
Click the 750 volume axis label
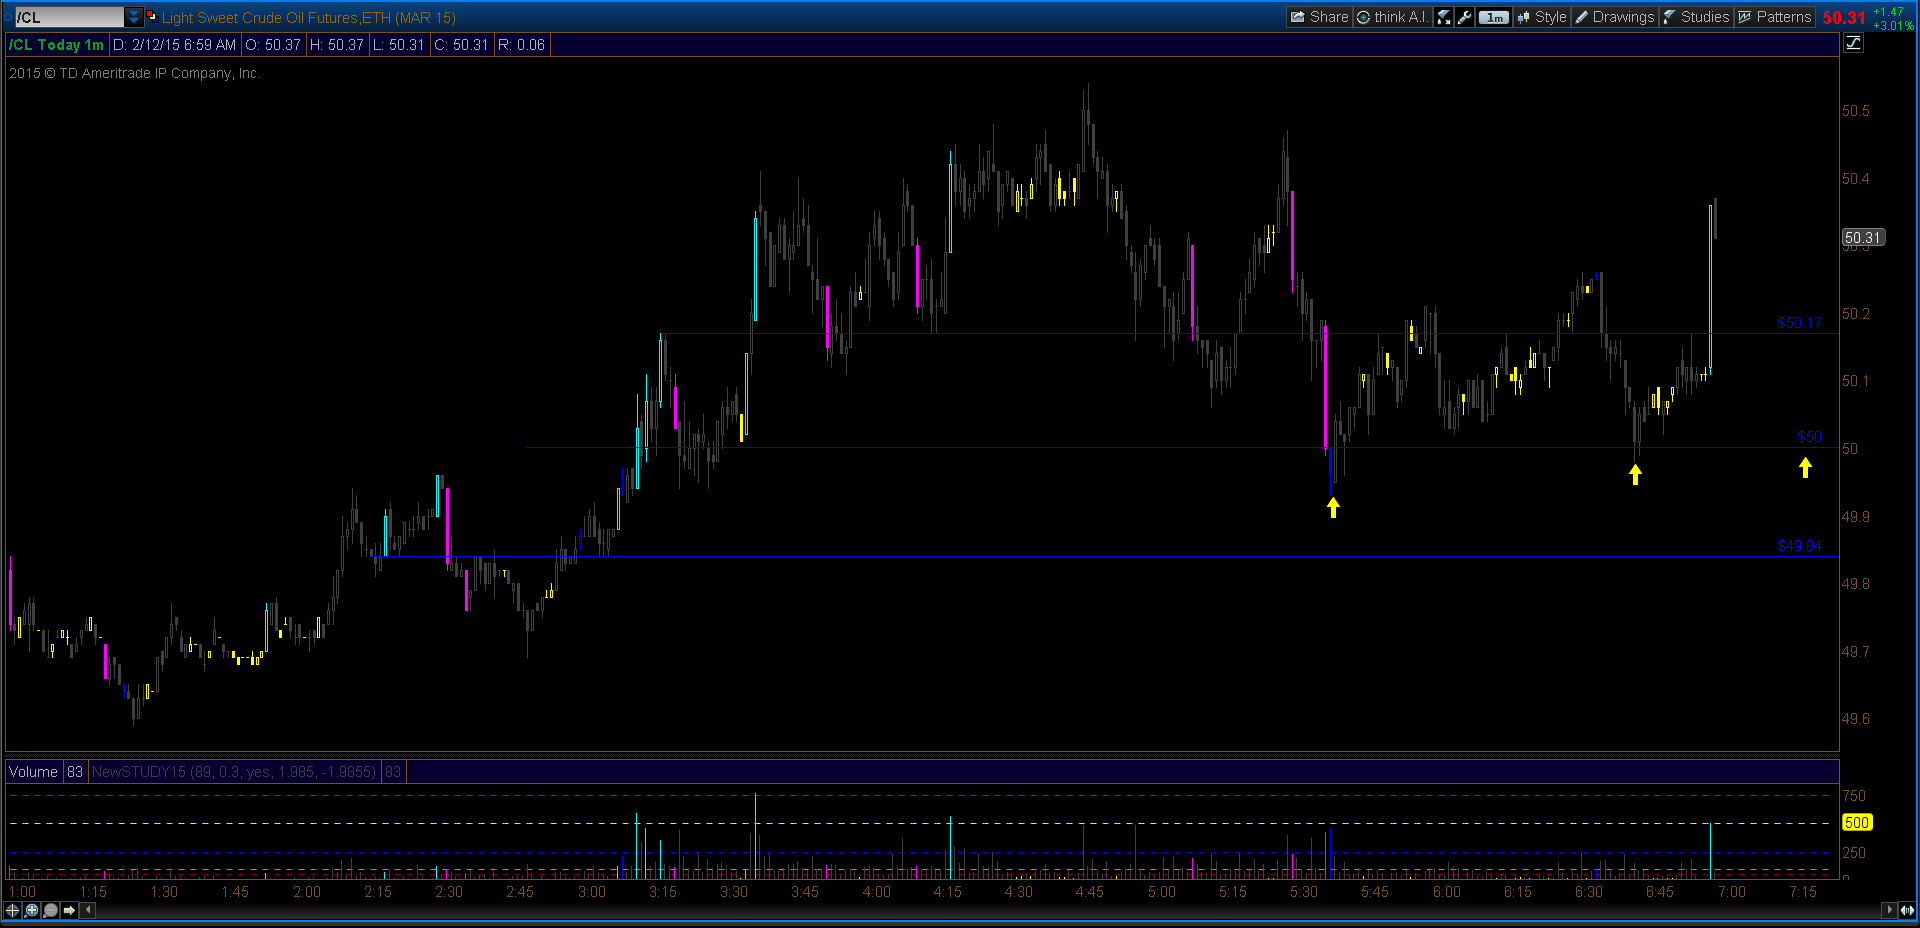coord(1854,796)
